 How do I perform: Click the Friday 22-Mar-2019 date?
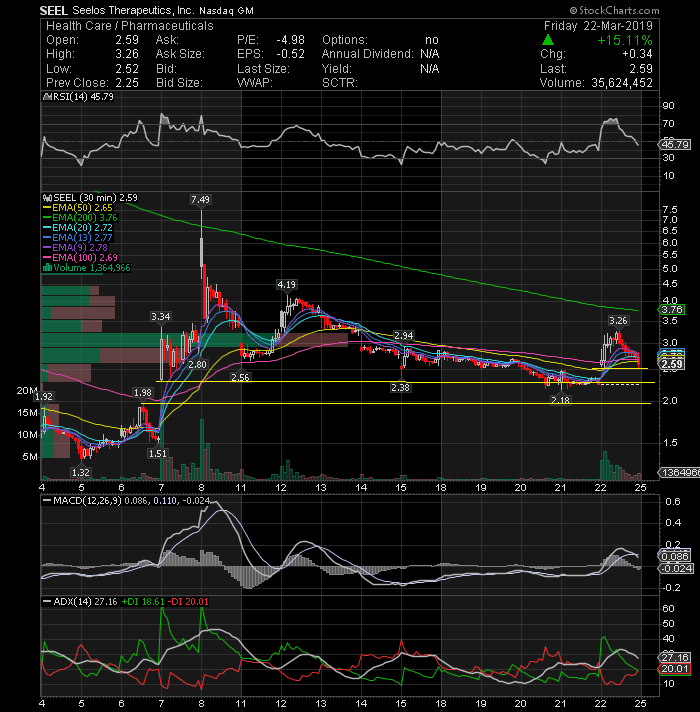tap(598, 26)
